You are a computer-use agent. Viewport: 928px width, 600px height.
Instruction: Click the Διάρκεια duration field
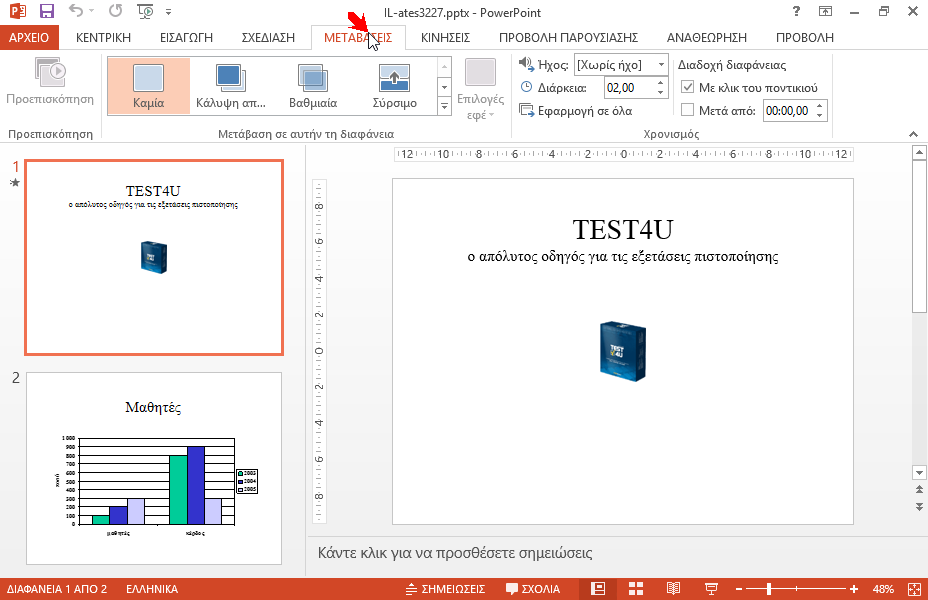[x=630, y=88]
